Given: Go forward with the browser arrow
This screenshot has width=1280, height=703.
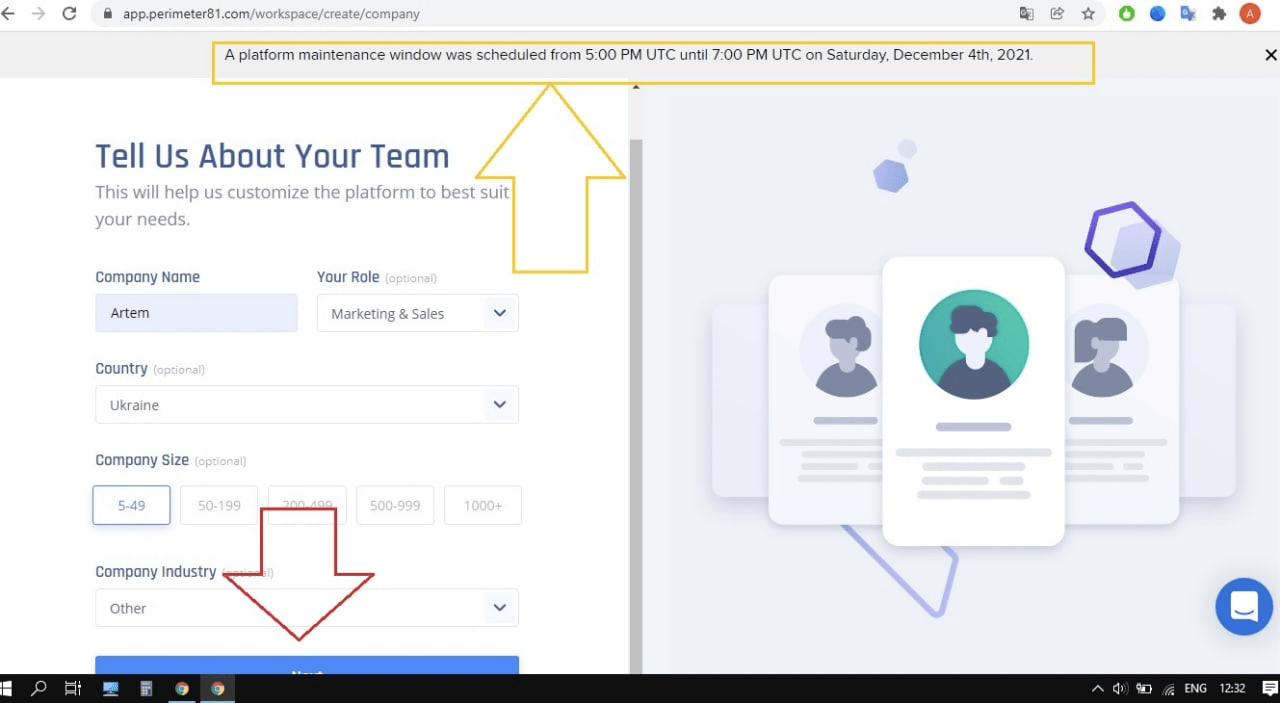Looking at the screenshot, I should coord(38,14).
